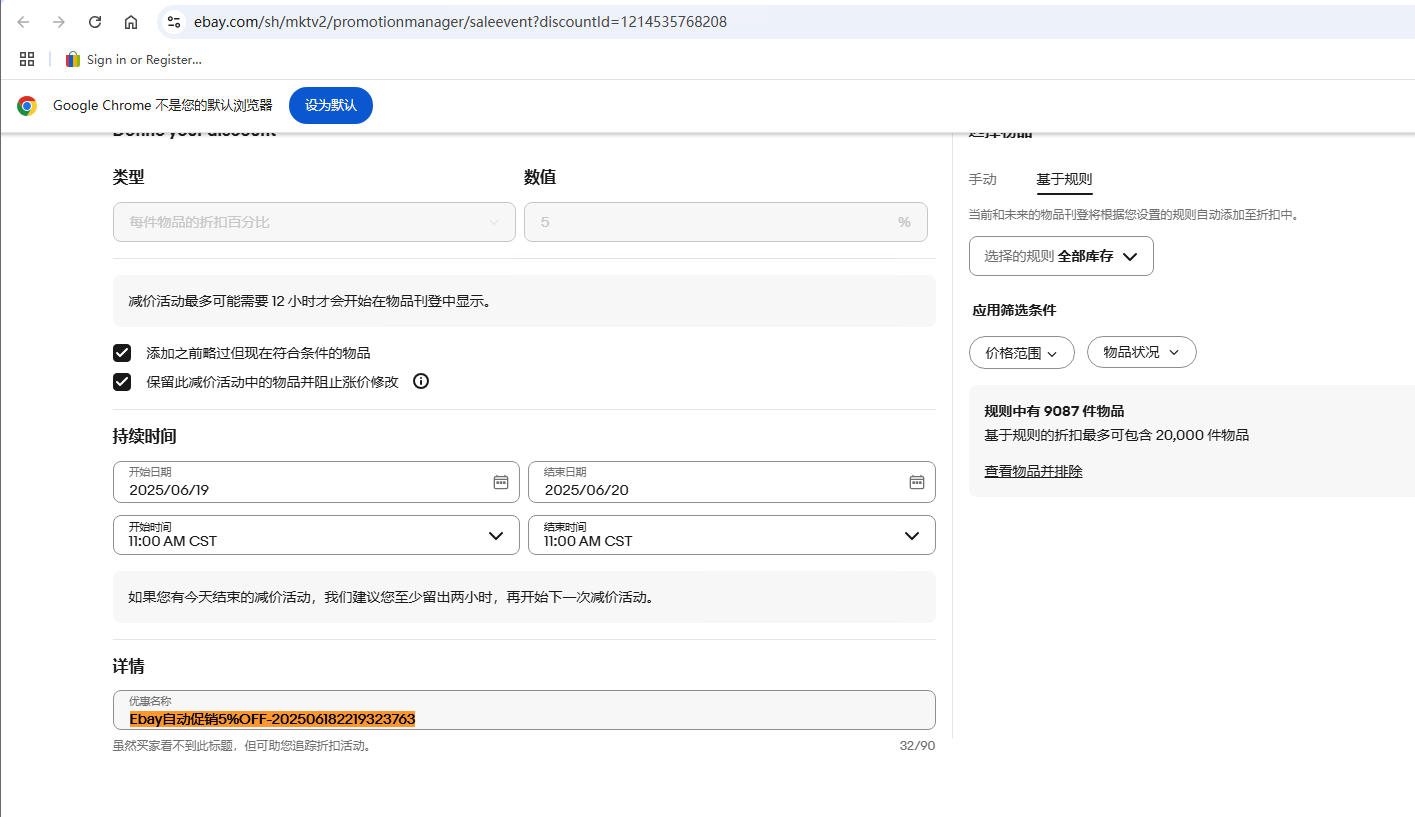
Task: Switch to the 基于规则 tab
Action: [x=1064, y=180]
